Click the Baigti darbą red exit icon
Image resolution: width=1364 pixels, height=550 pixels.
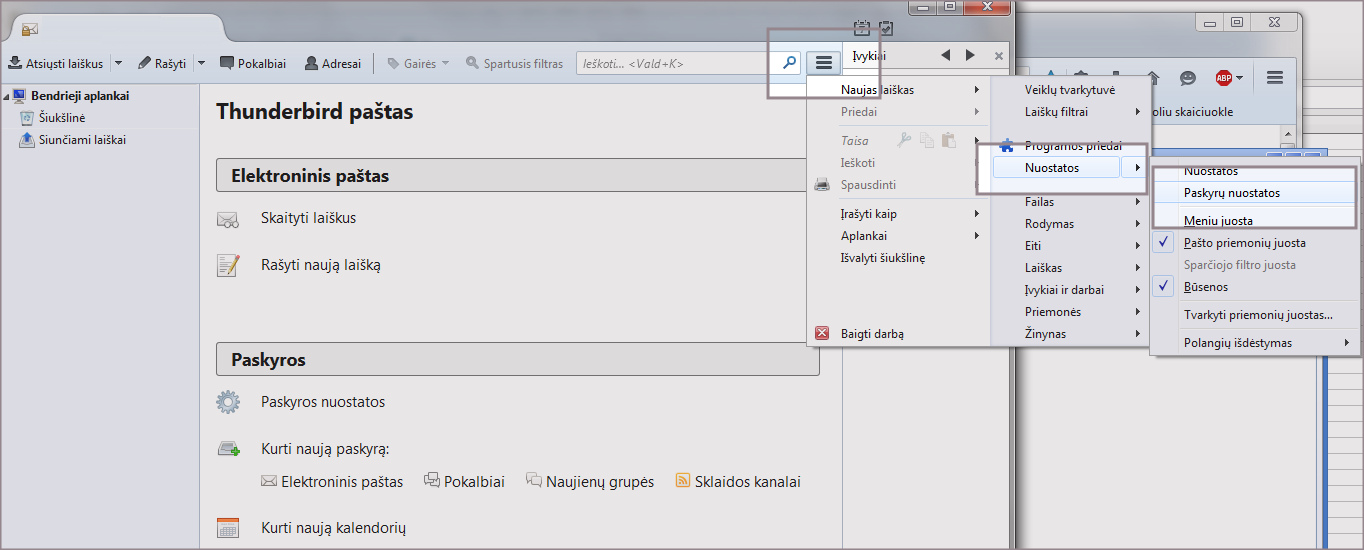pos(822,334)
